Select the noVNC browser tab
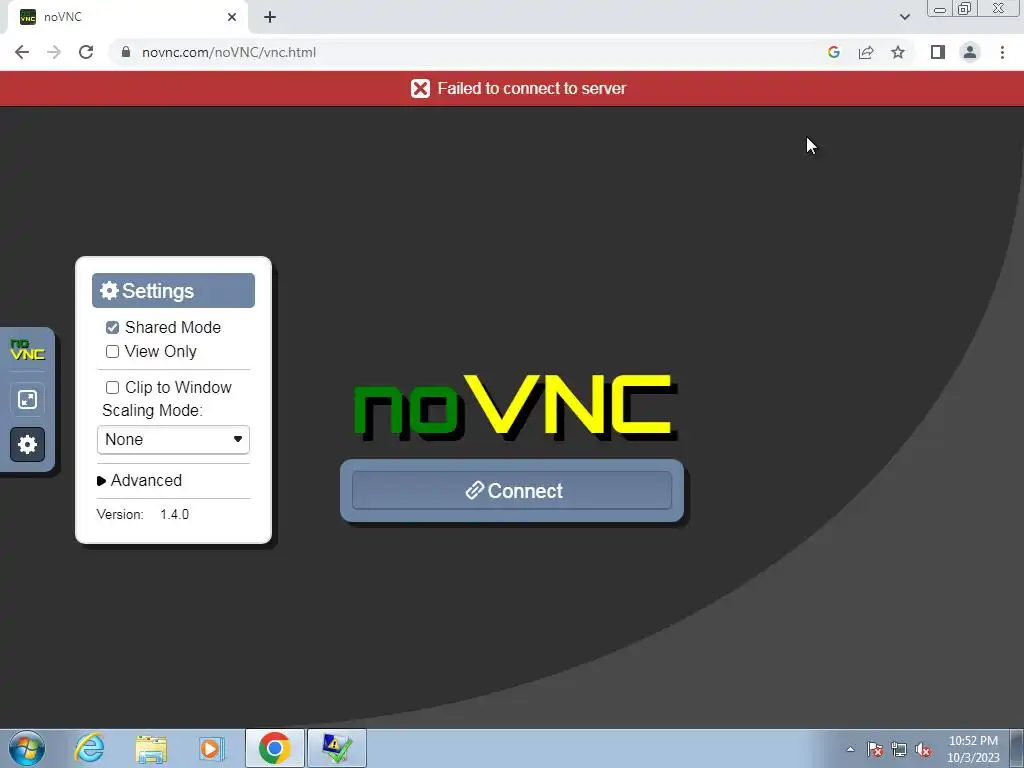1024x768 pixels. (x=127, y=17)
